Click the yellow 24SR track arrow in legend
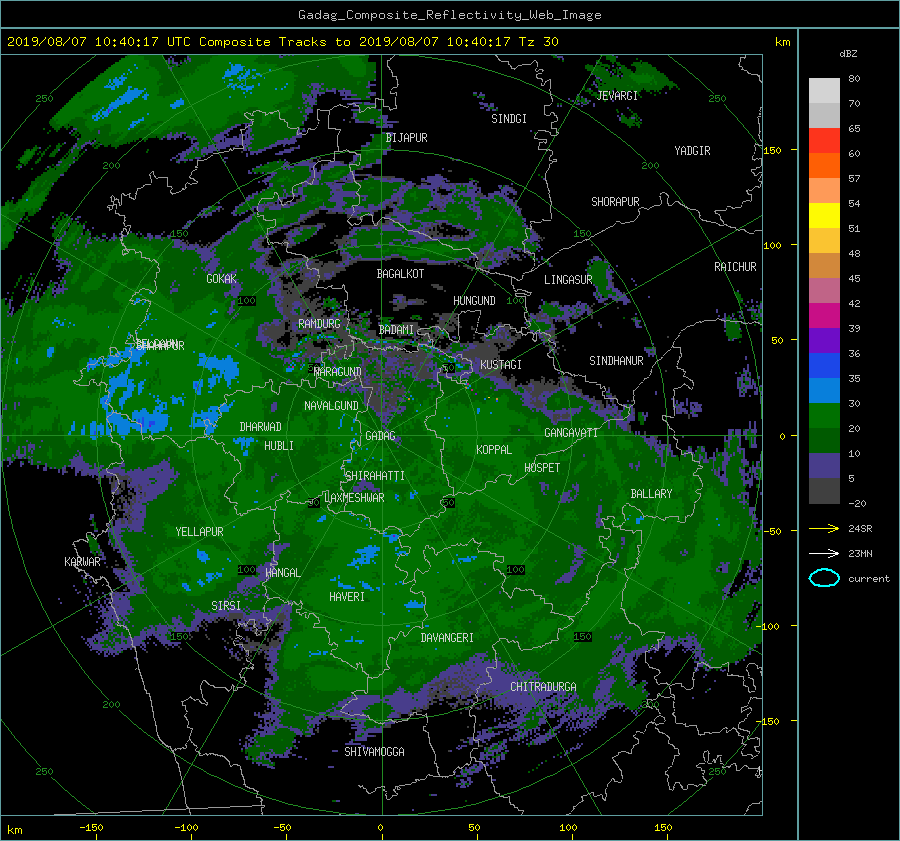This screenshot has height=841, width=900. tap(824, 529)
